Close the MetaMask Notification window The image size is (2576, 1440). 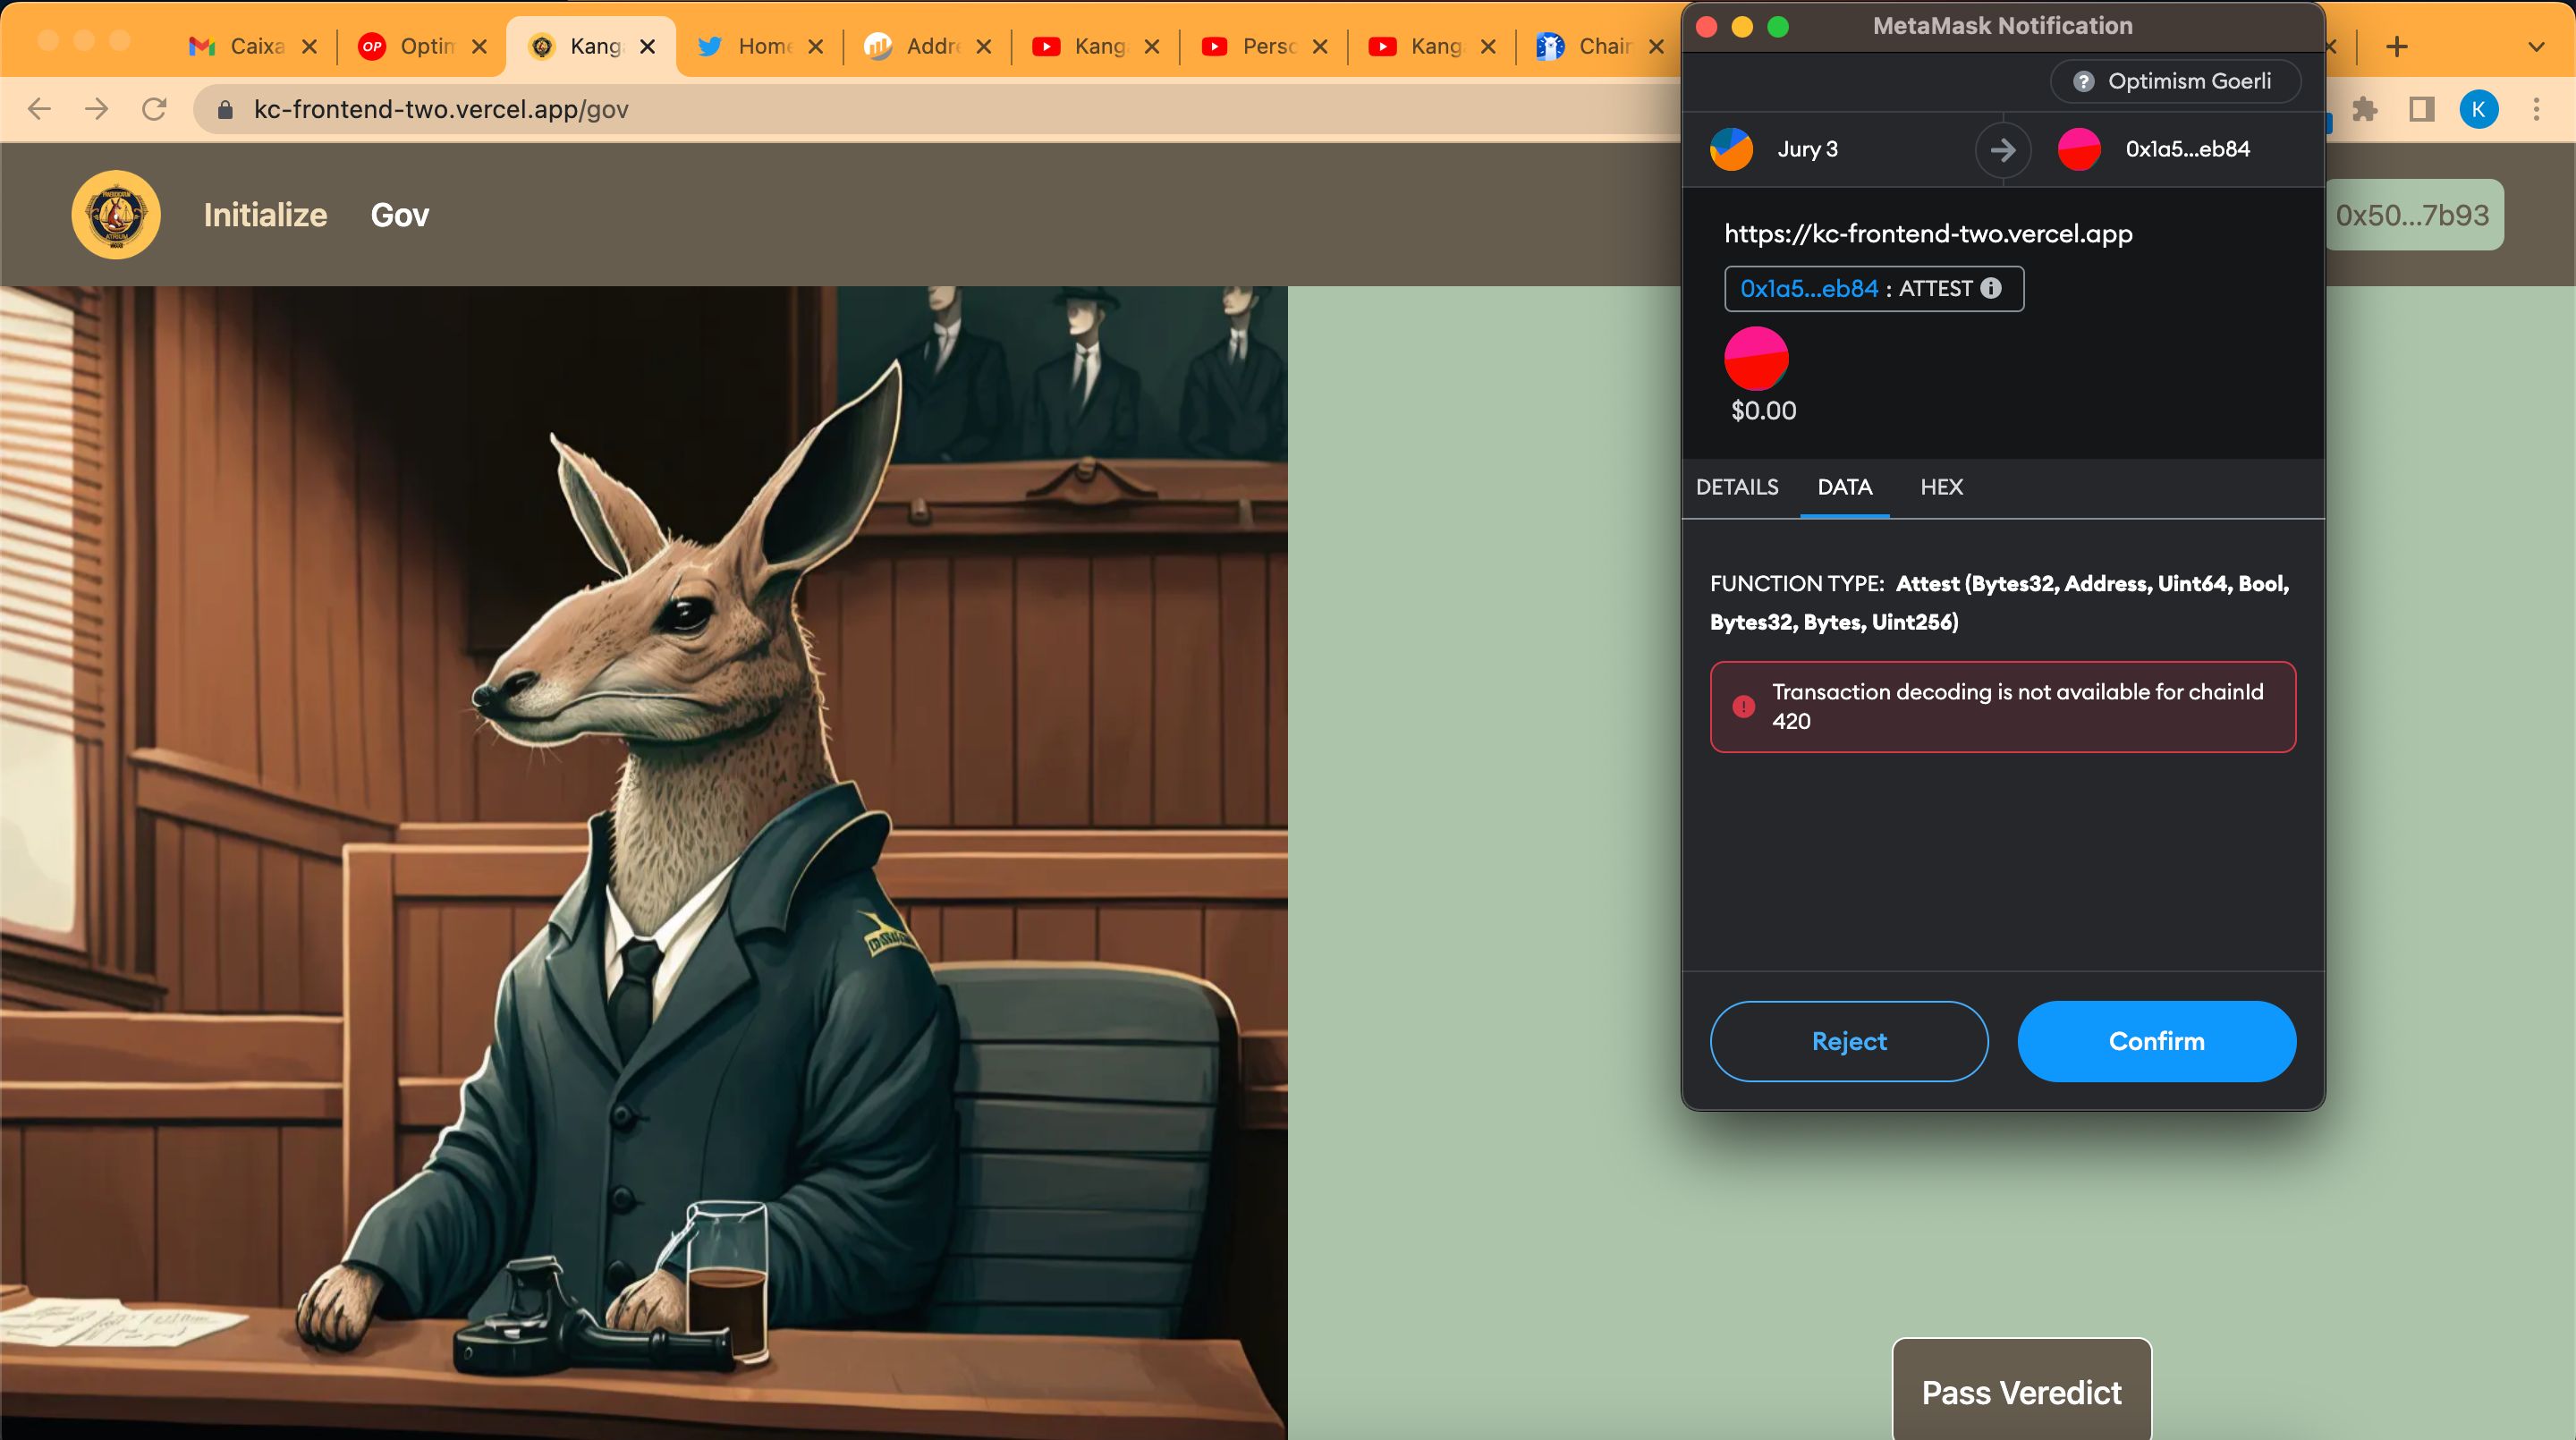[1707, 27]
